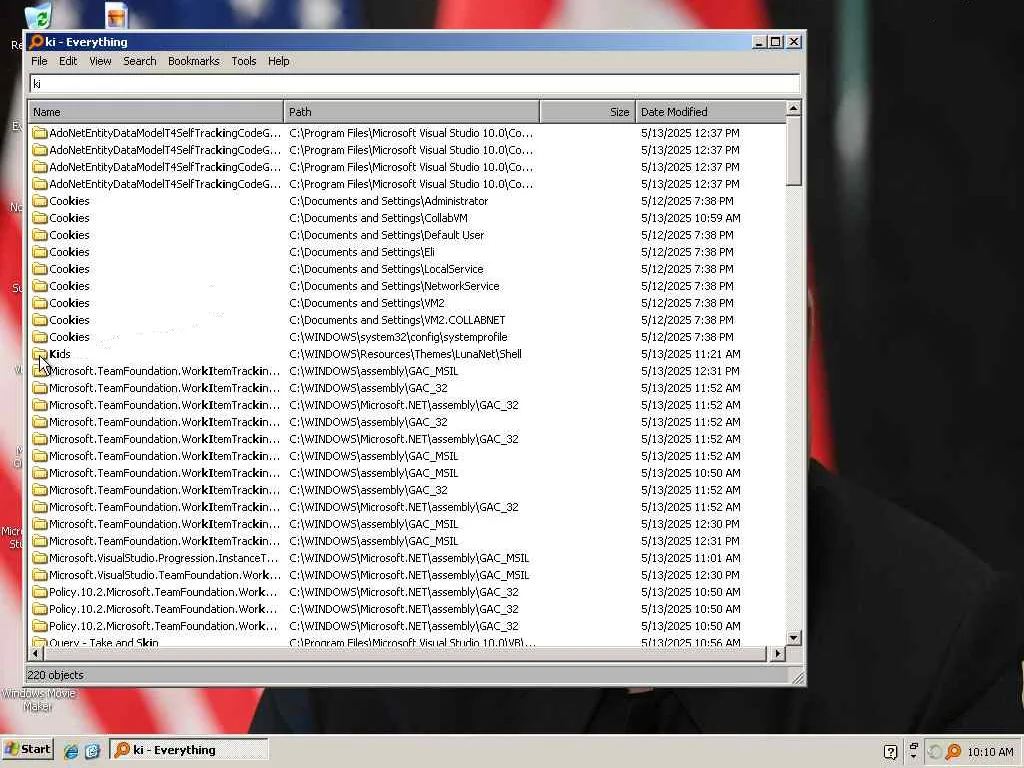Click the second quick launch icon
This screenshot has height=768, width=1024.
92,750
